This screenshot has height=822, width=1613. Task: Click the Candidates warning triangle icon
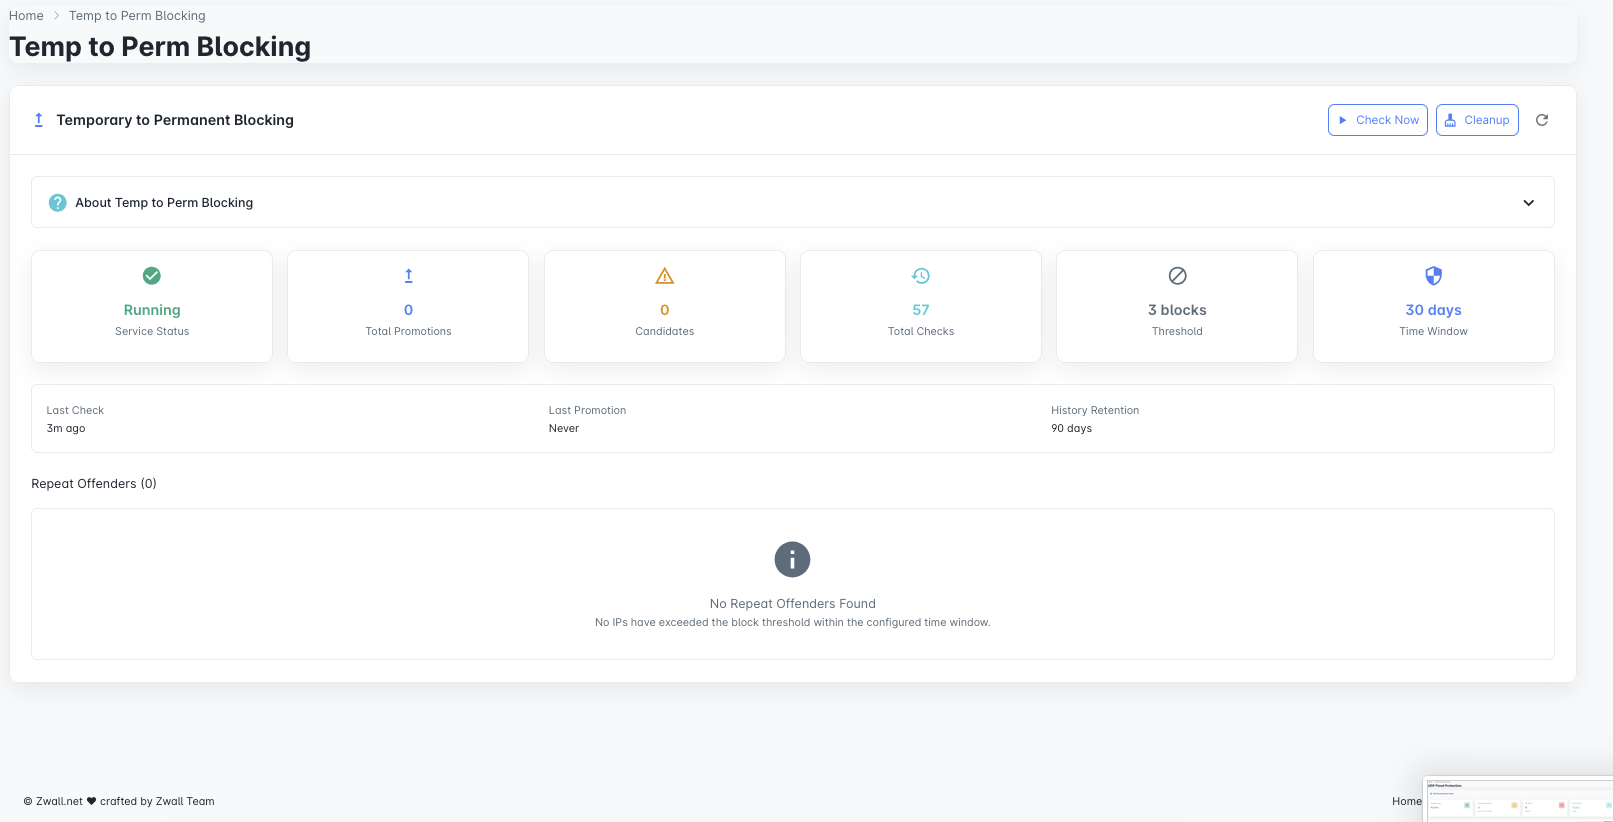click(x=665, y=276)
